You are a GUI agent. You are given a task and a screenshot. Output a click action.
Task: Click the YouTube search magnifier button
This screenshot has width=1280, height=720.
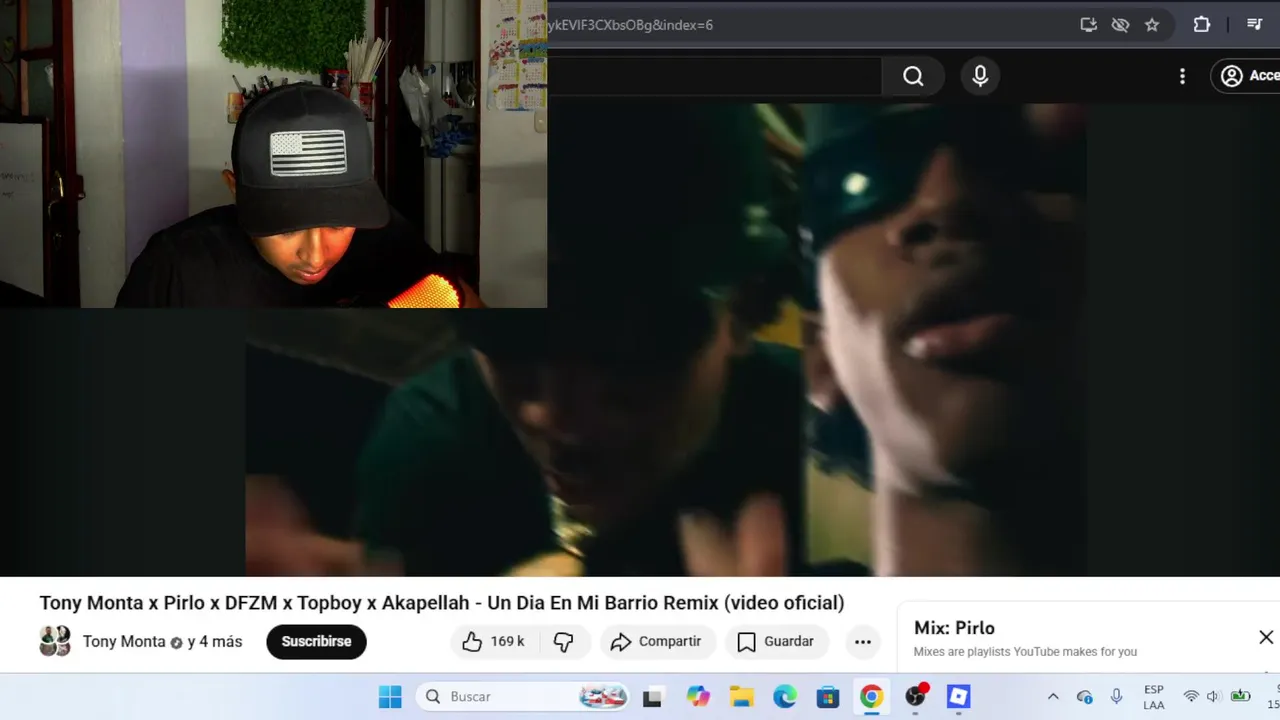pyautogui.click(x=913, y=77)
